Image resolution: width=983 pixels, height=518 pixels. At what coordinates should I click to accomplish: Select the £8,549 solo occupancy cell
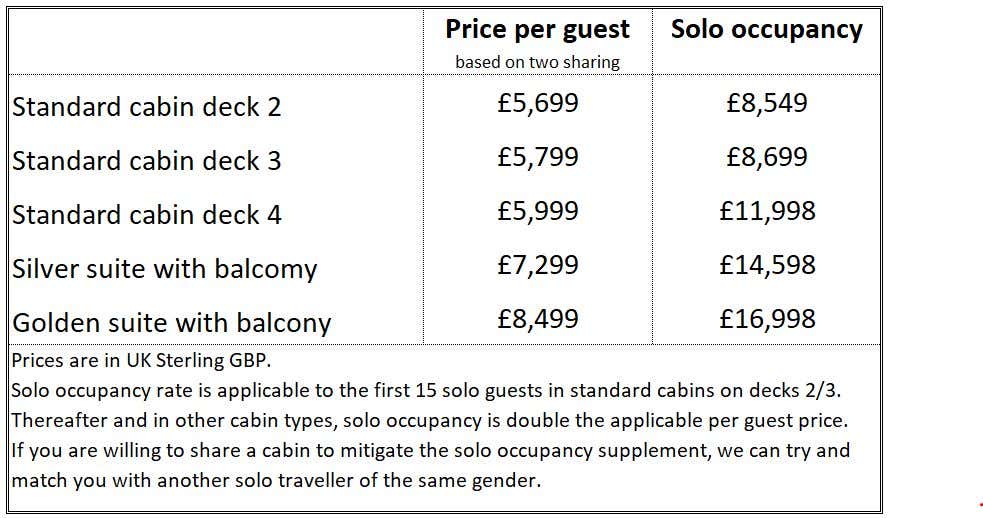click(766, 103)
